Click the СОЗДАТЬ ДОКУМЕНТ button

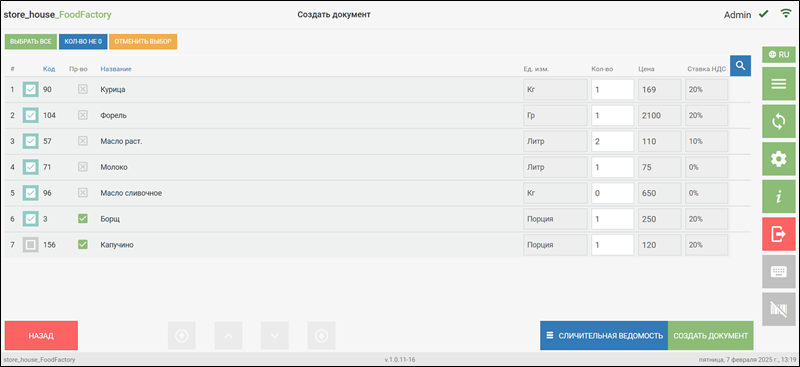point(711,335)
